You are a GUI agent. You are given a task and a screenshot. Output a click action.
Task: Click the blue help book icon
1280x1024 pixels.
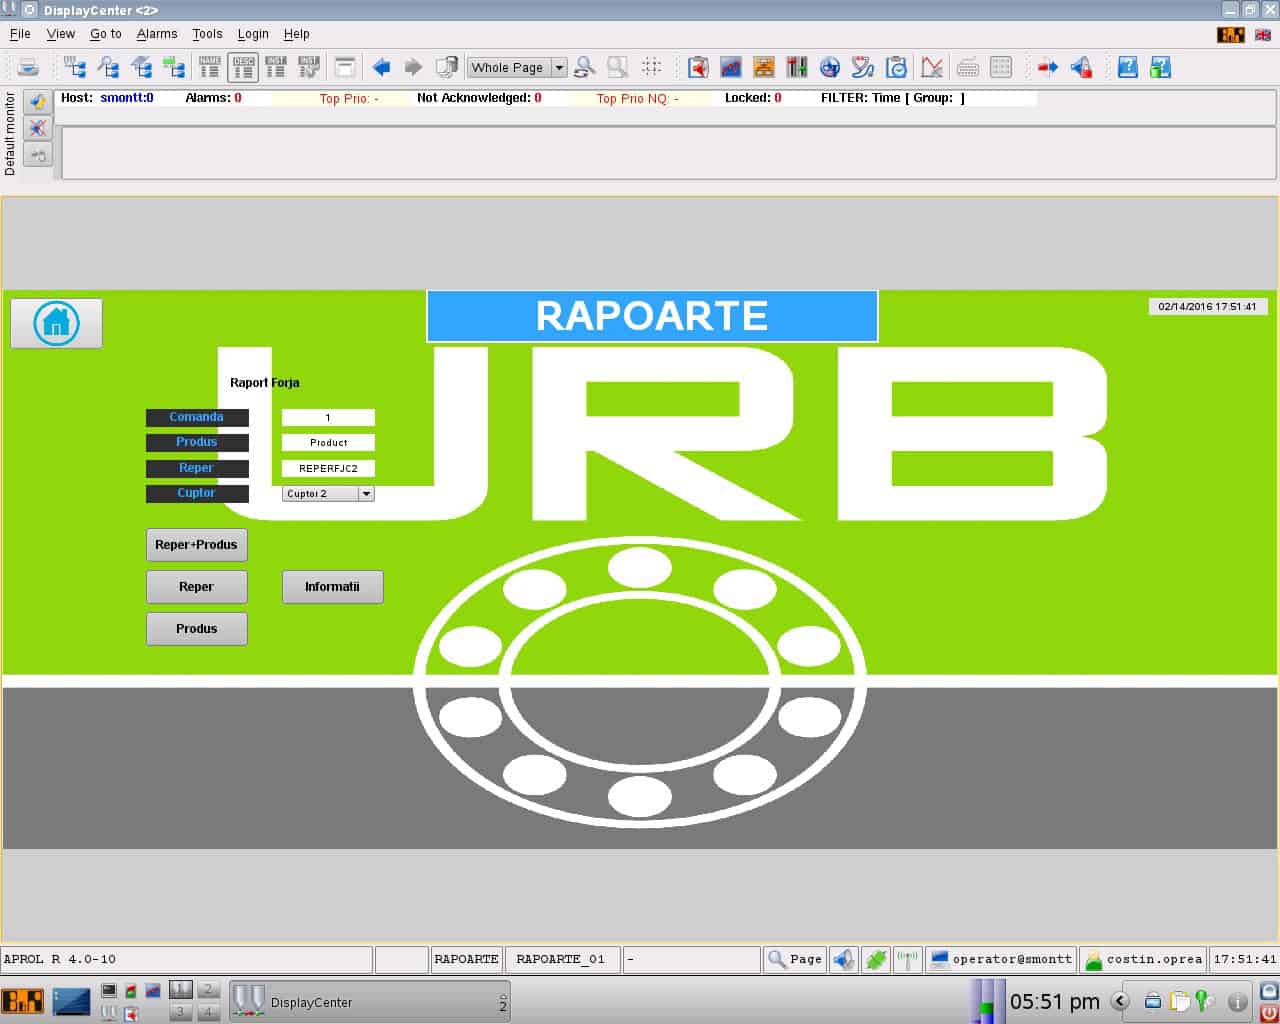1127,67
